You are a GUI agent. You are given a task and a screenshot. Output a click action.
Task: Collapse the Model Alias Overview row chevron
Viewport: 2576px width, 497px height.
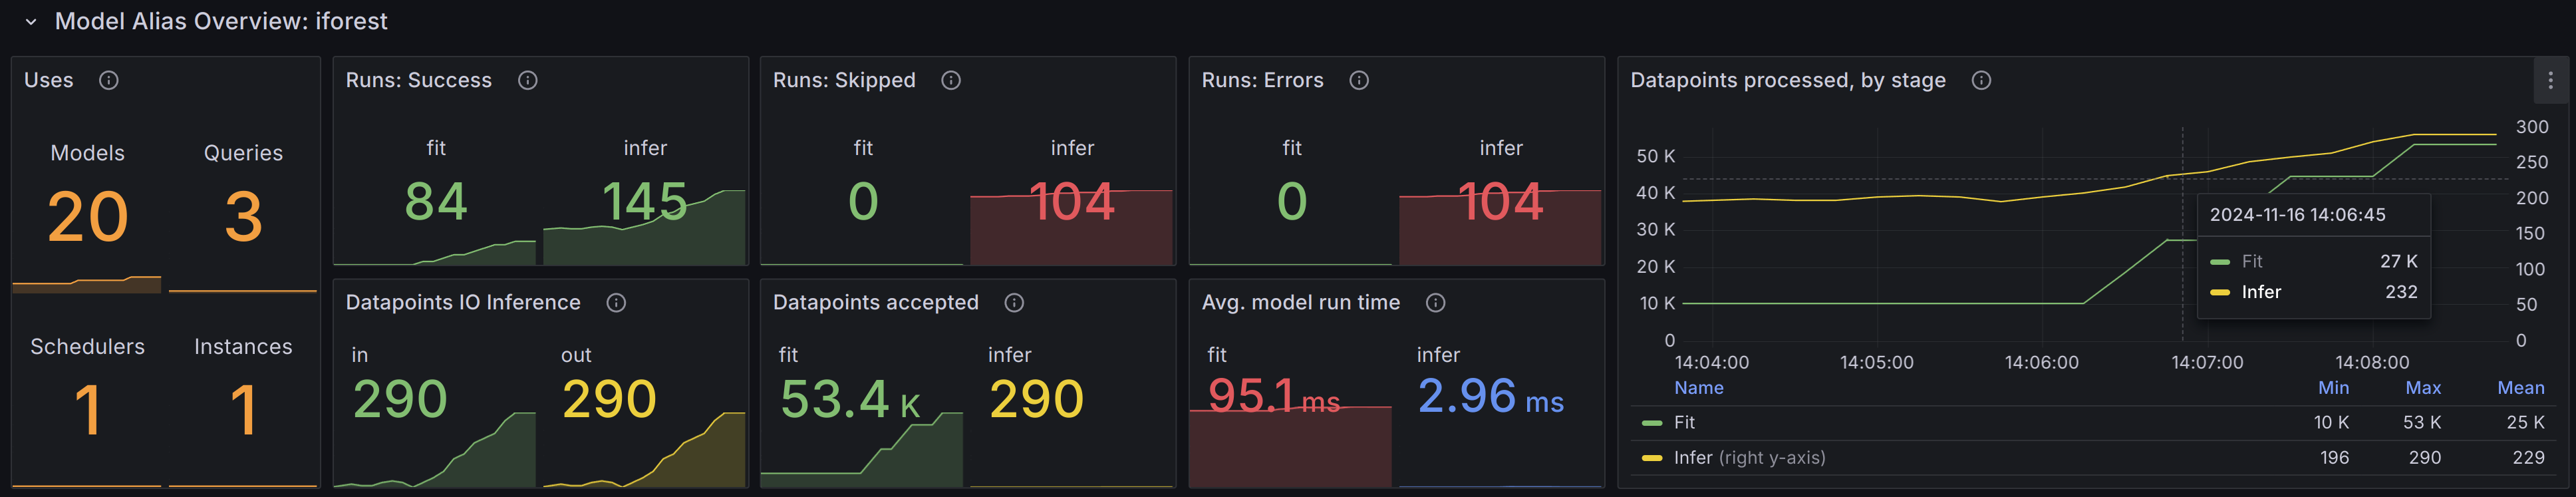[31, 22]
